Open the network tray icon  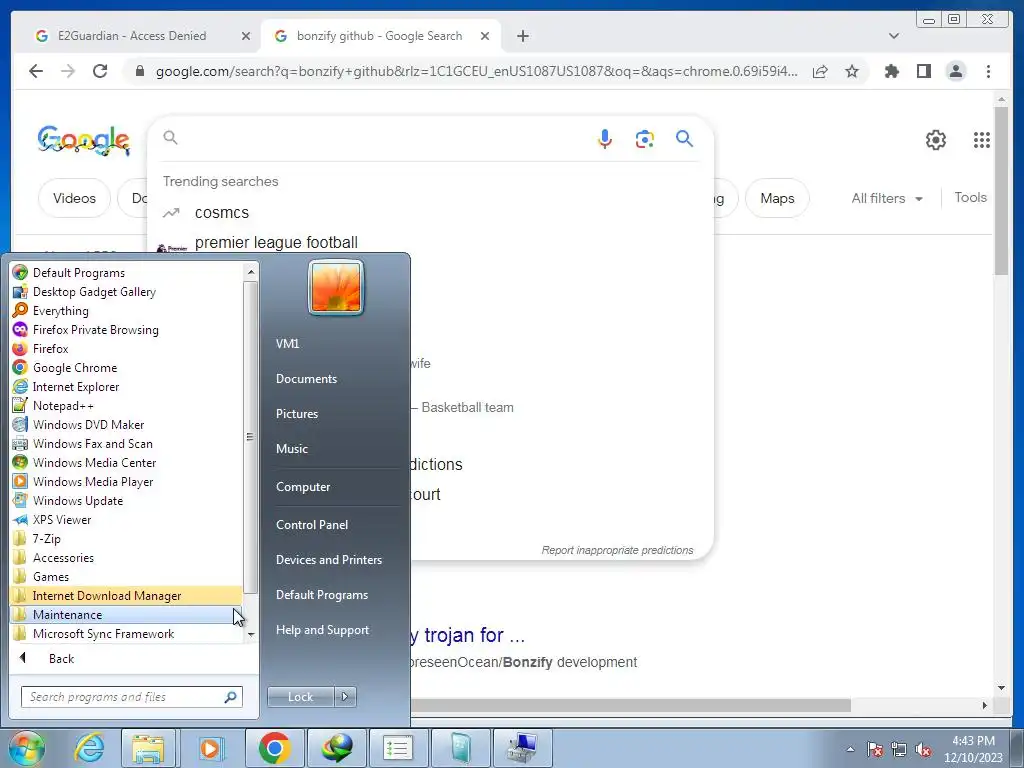click(899, 750)
